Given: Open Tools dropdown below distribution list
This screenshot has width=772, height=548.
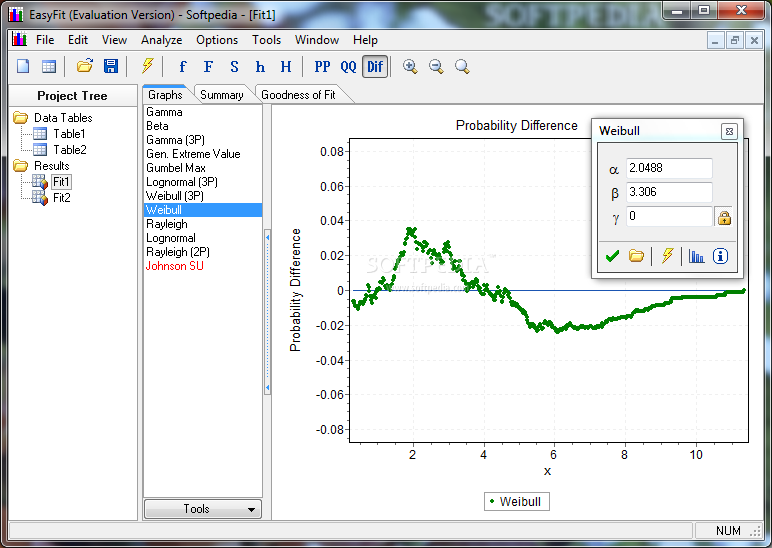Looking at the screenshot, I should click(x=202, y=509).
